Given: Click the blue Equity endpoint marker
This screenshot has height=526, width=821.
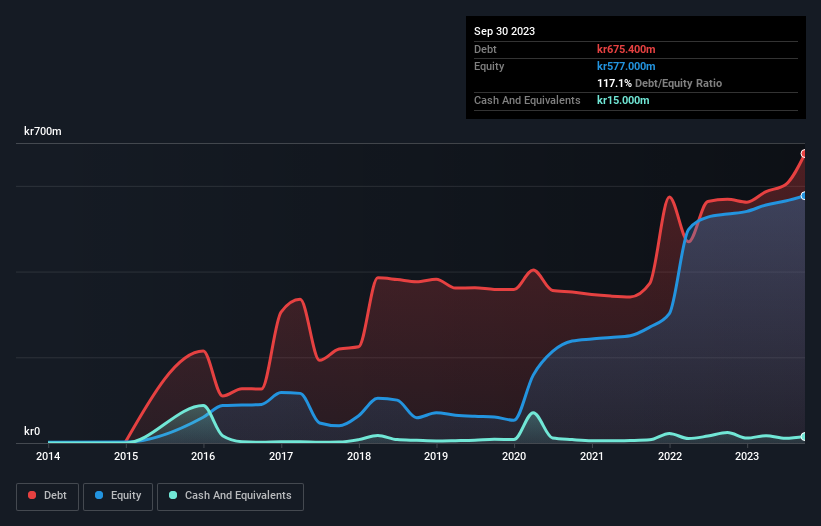Looking at the screenshot, I should [804, 196].
